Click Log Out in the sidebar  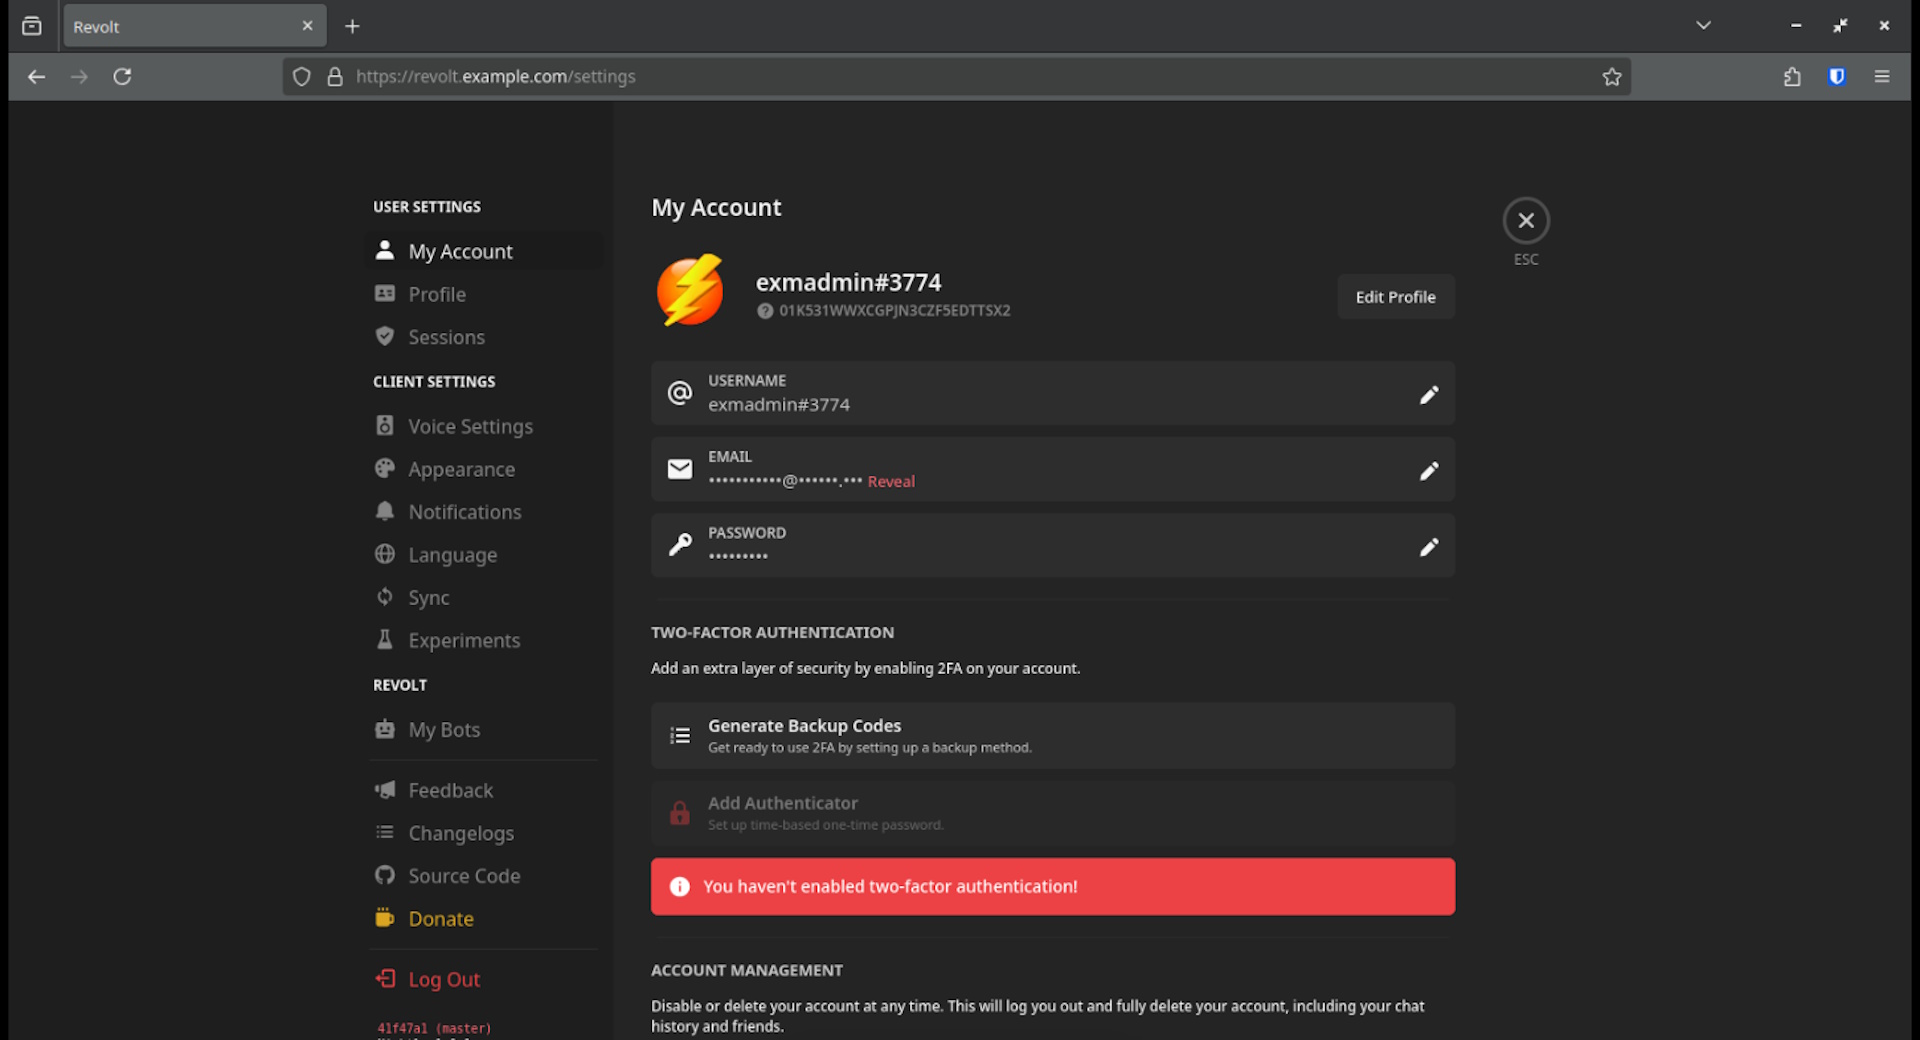[443, 980]
